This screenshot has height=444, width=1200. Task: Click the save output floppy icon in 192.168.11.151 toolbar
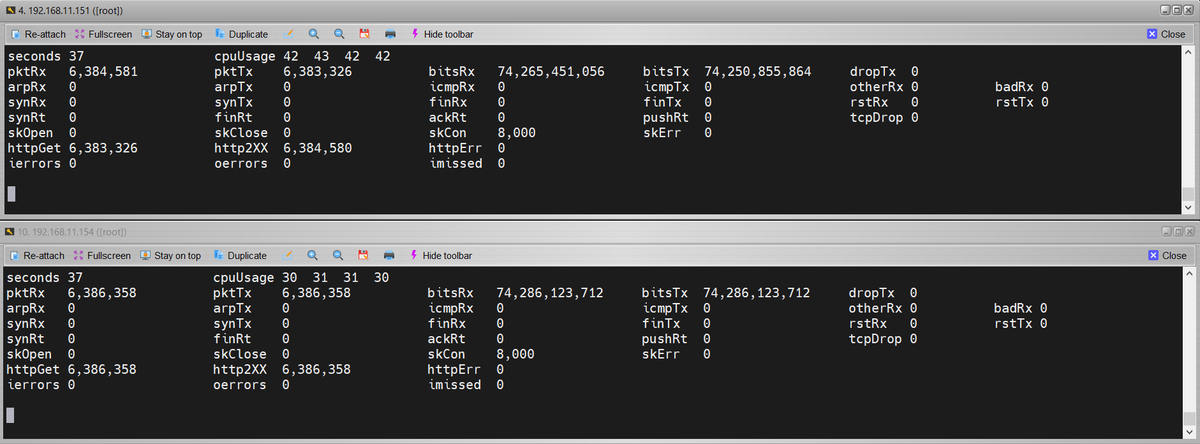pyautogui.click(x=363, y=34)
